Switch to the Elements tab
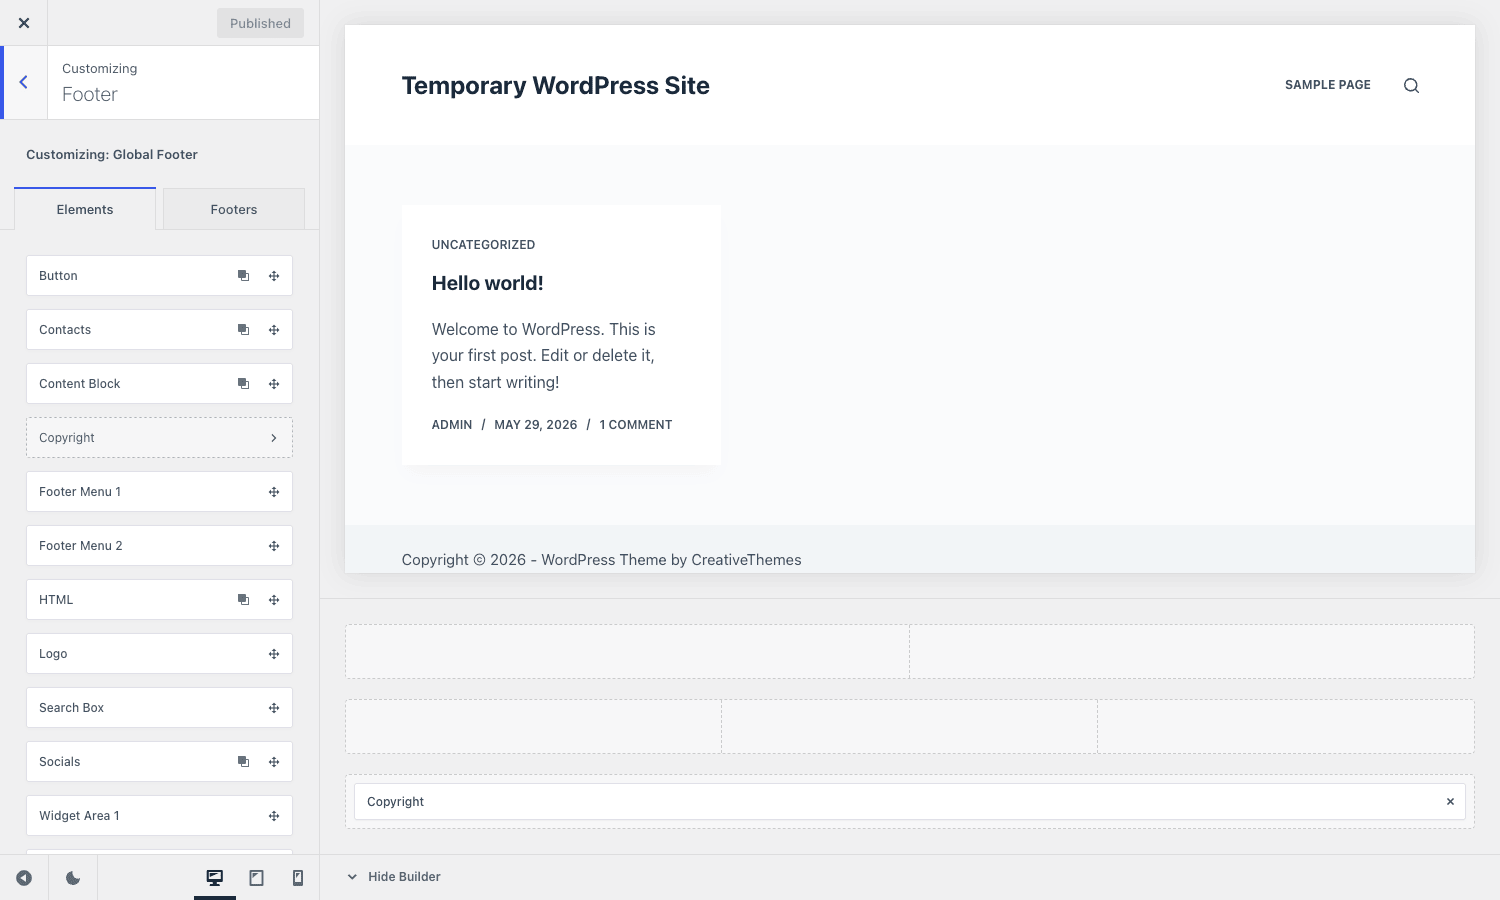 click(85, 209)
